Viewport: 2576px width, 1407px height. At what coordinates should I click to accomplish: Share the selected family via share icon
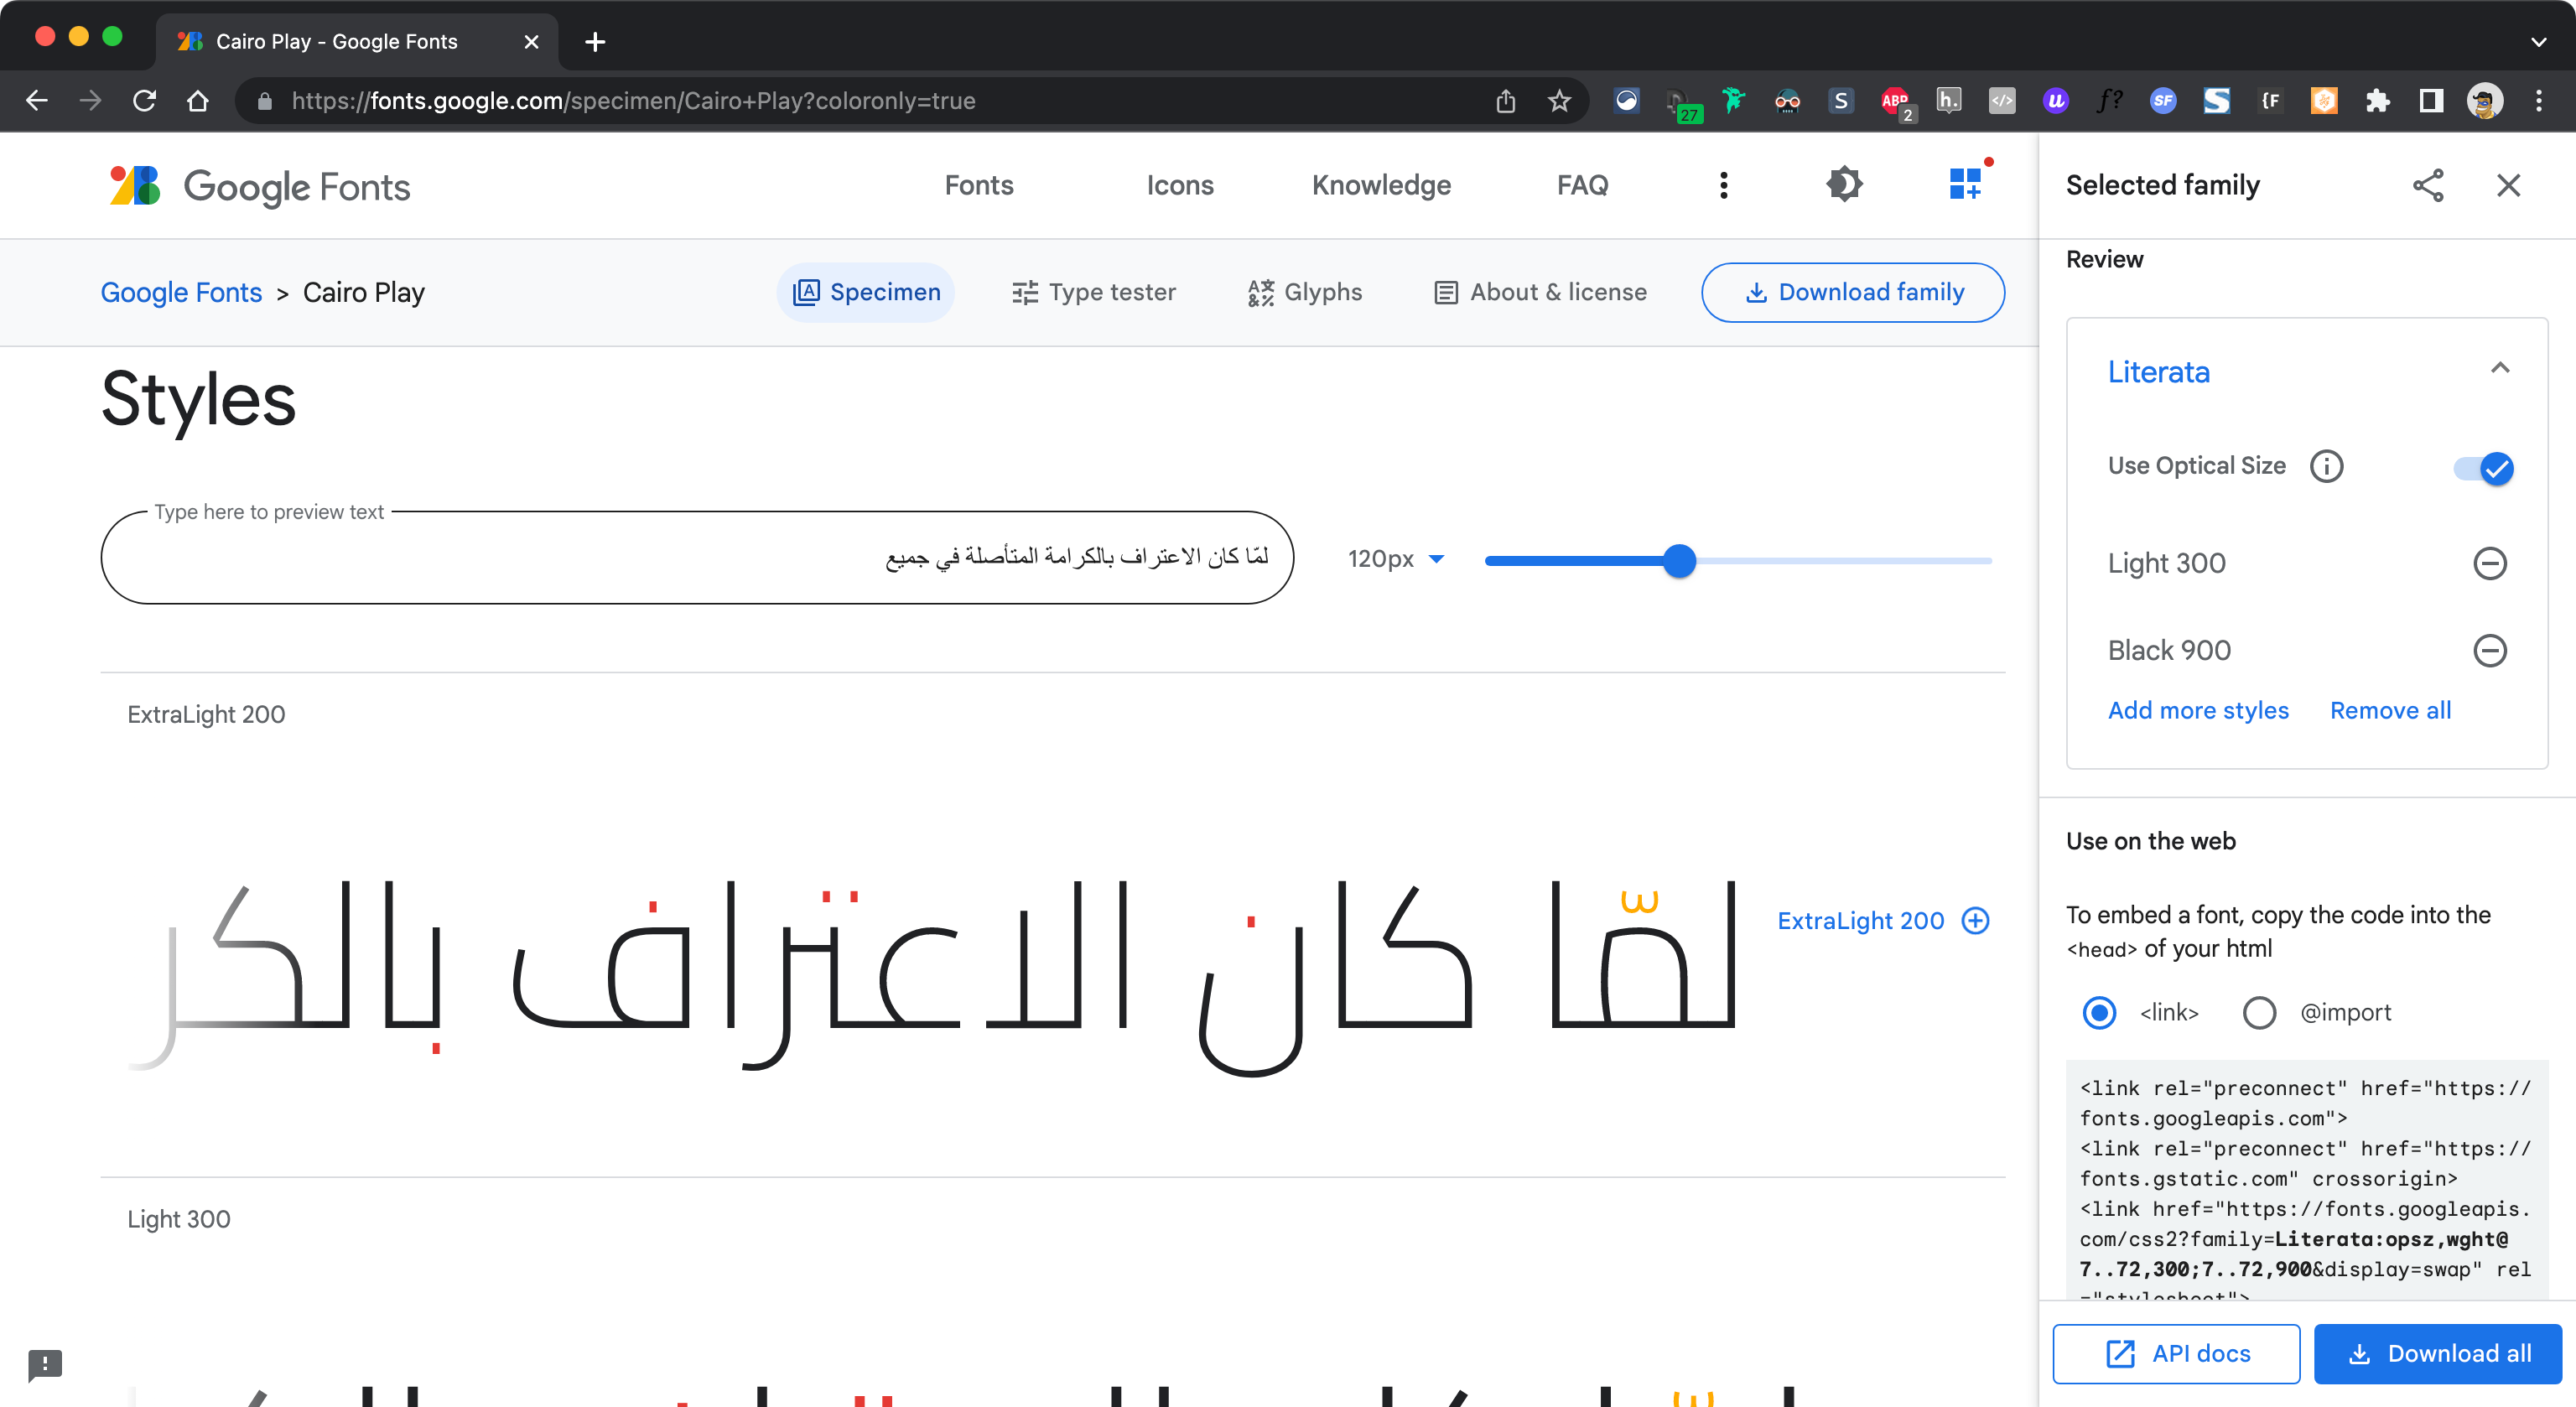[2429, 185]
